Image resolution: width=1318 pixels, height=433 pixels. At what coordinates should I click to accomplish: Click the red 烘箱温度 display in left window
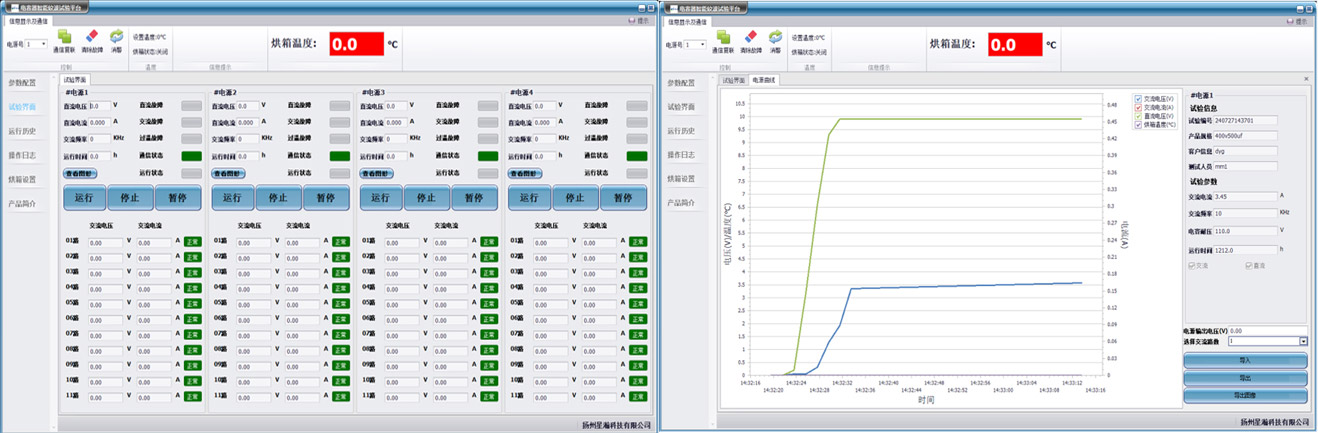pyautogui.click(x=357, y=44)
